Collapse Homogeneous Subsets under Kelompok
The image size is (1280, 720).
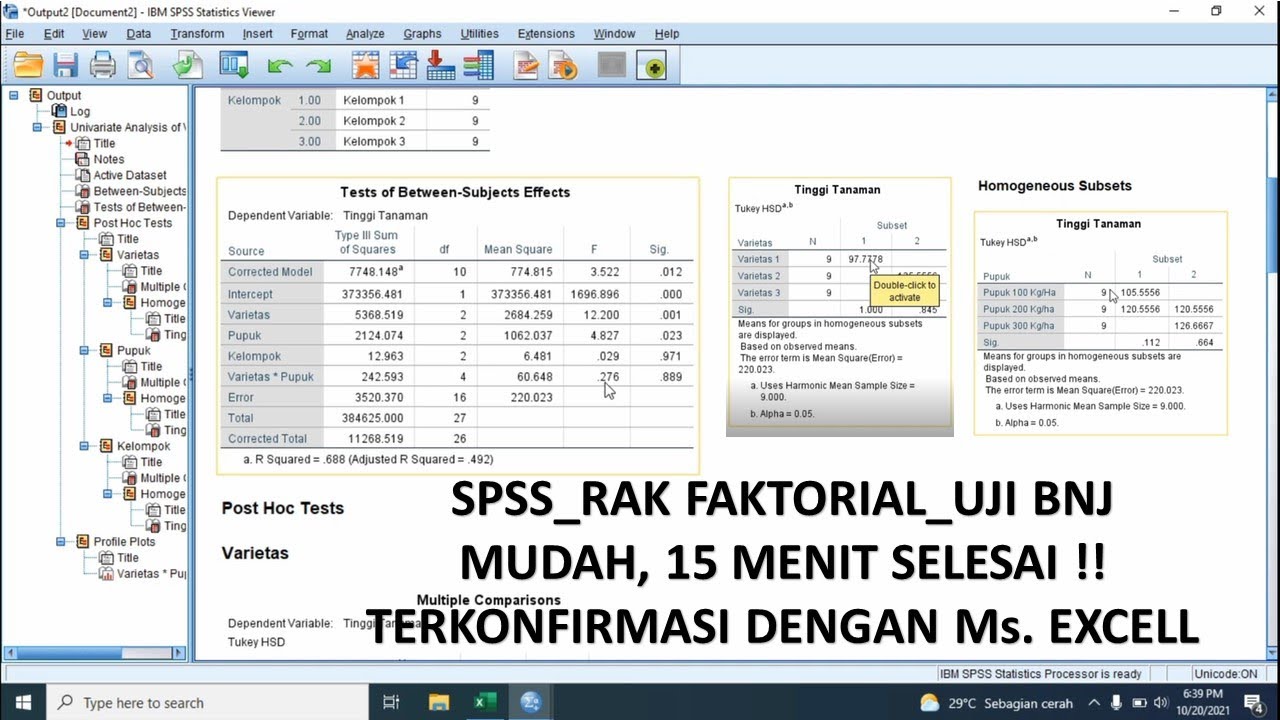point(110,494)
